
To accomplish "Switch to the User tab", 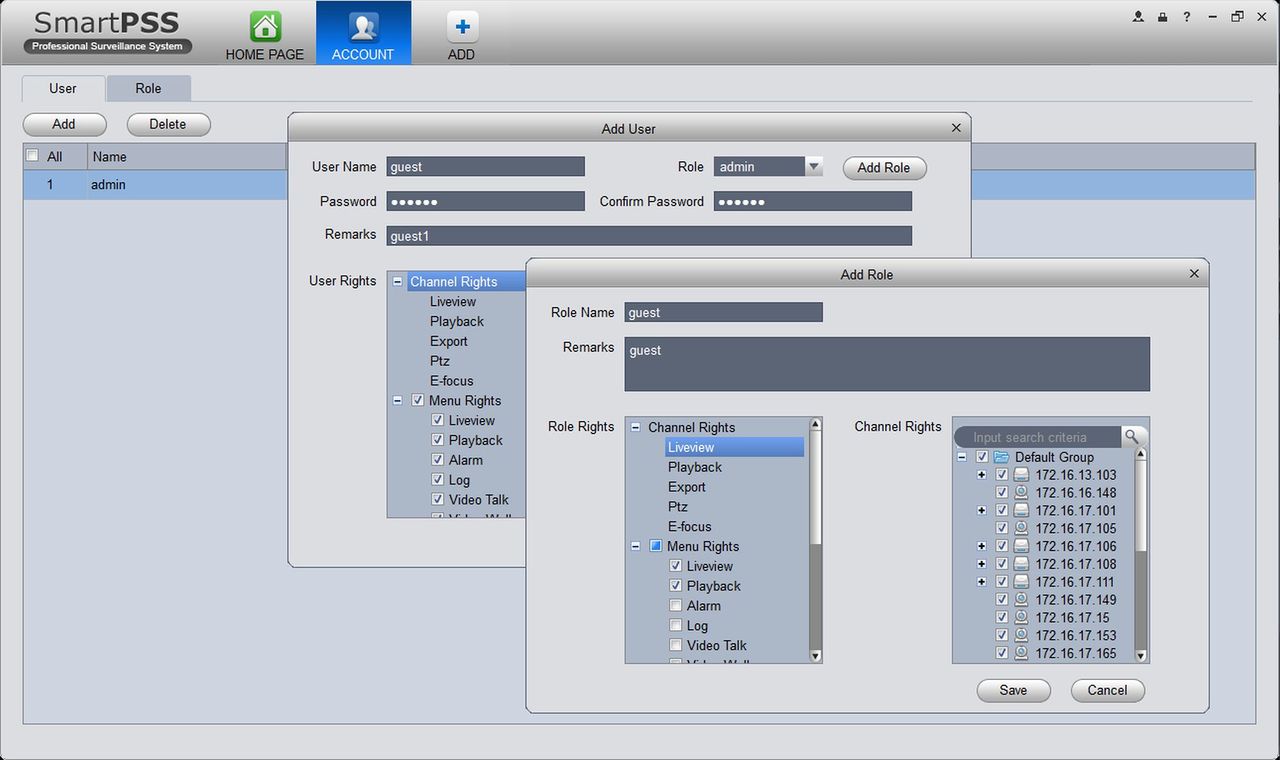I will click(63, 88).
